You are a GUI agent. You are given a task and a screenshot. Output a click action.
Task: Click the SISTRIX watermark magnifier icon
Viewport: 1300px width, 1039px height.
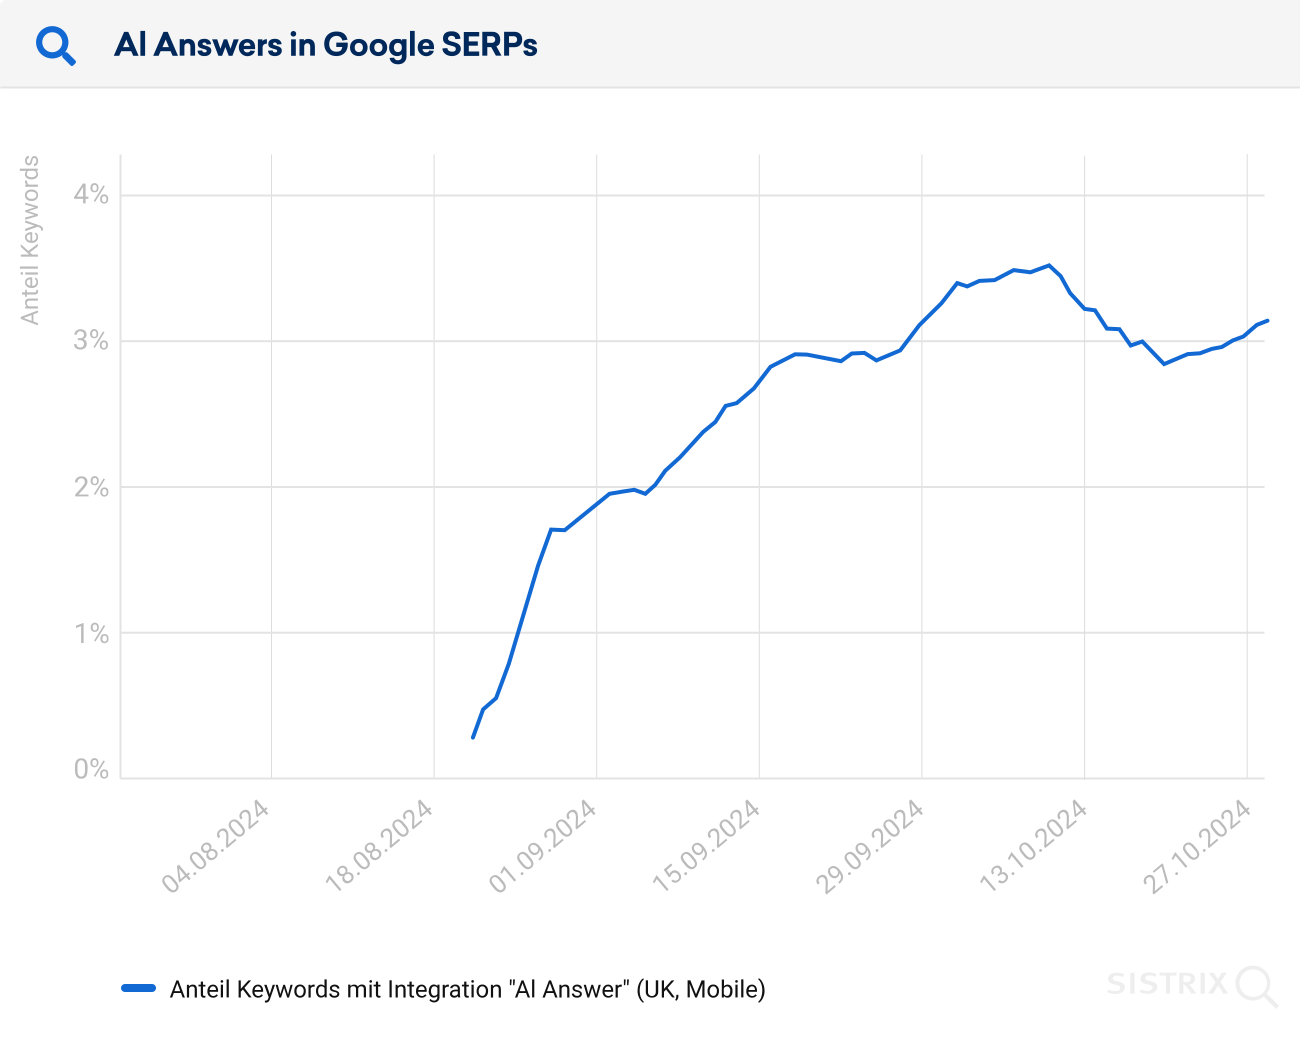[1256, 985]
